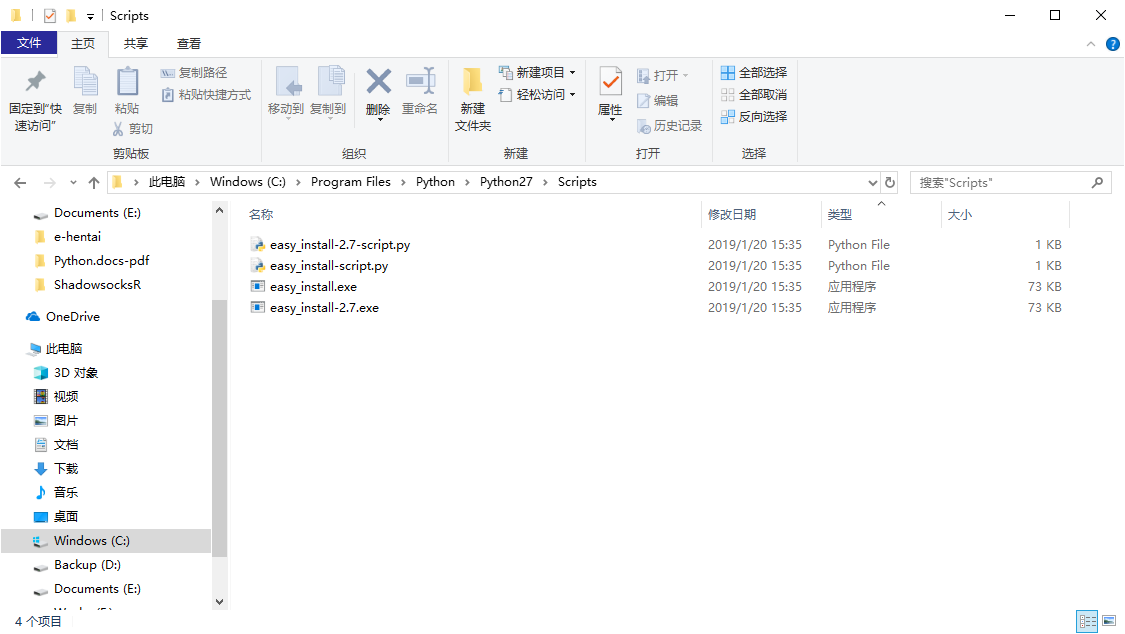This screenshot has width=1125, height=634.
Task: Create a New folder
Action: coord(473,99)
